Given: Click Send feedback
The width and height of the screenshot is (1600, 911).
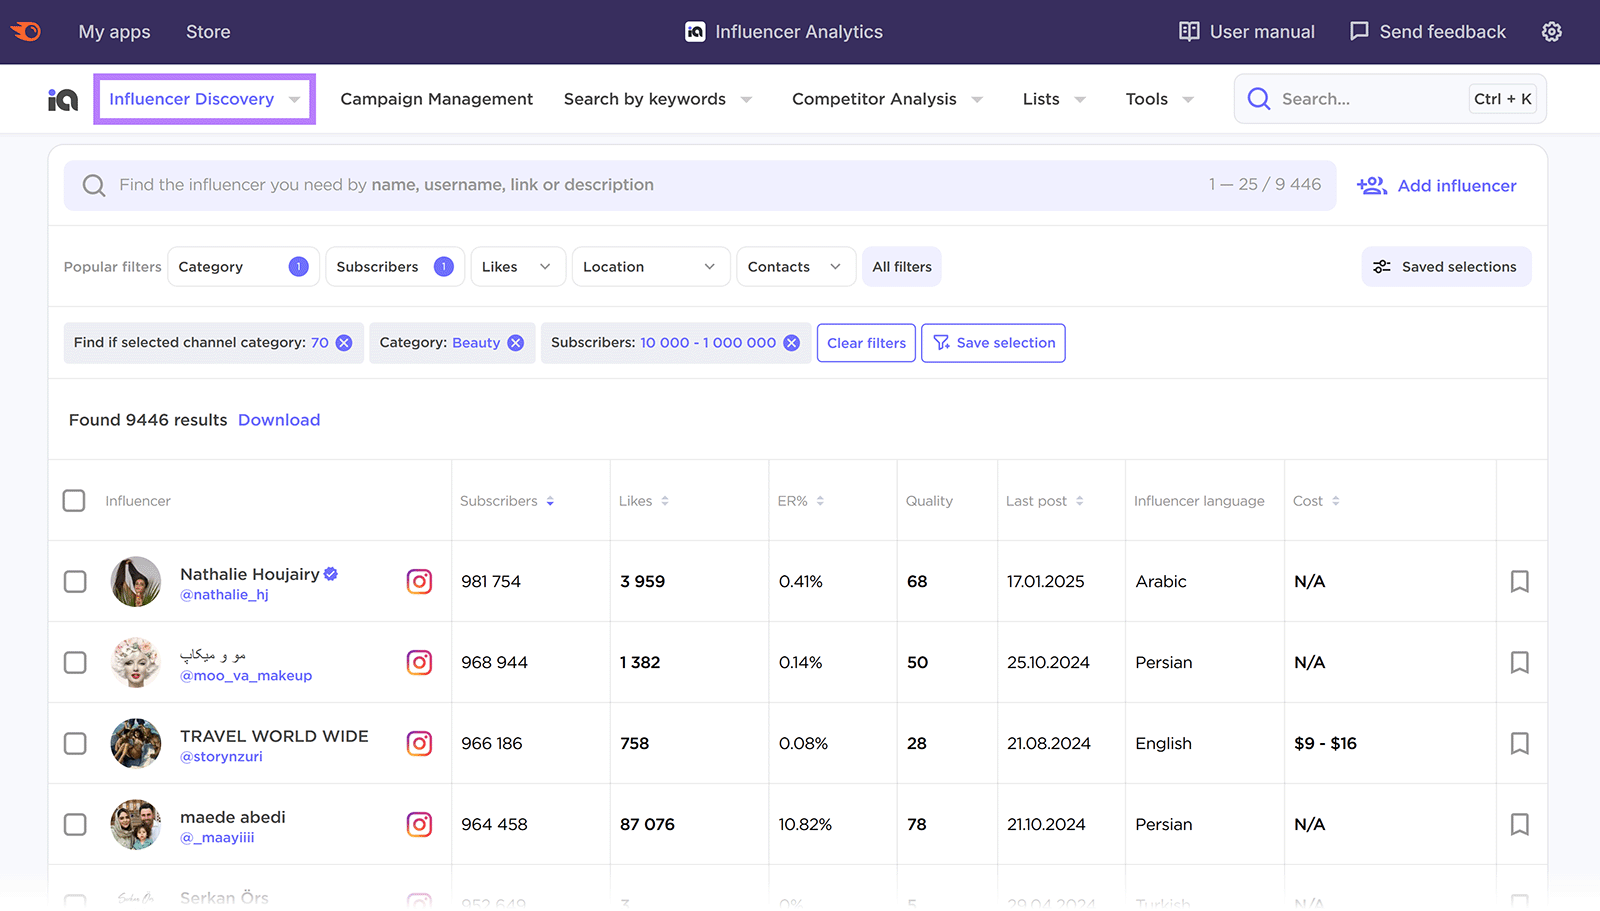Looking at the screenshot, I should [x=1427, y=31].
